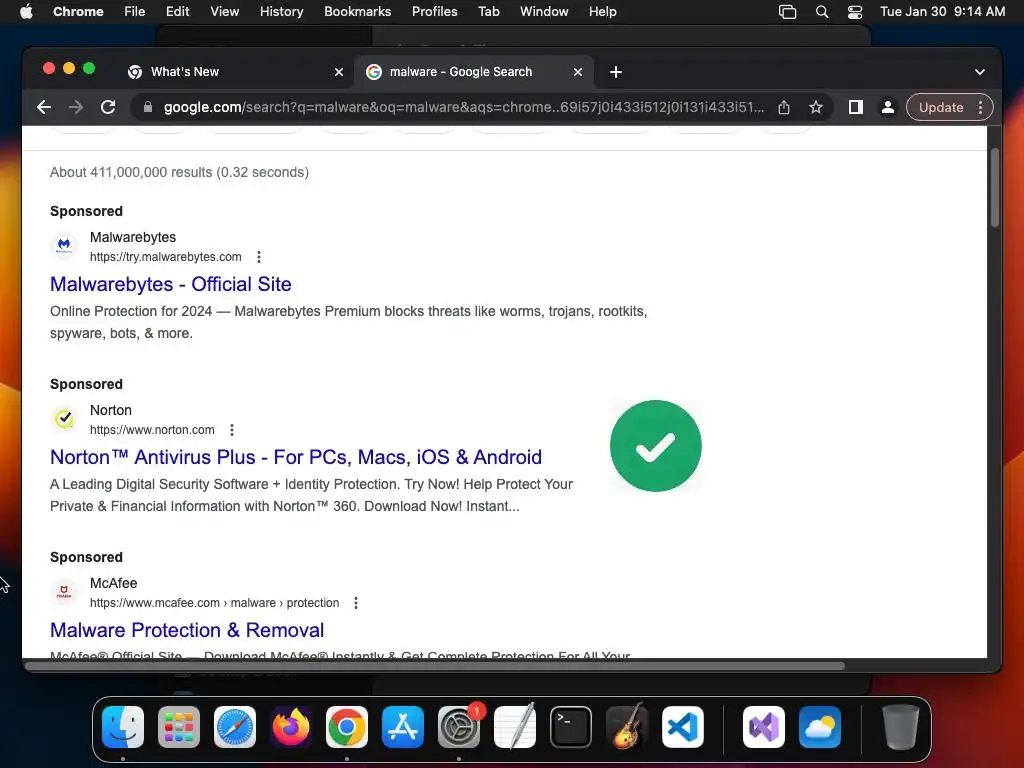The image size is (1024, 768).
Task: Open ad options for Malwarebytes result
Action: click(259, 257)
